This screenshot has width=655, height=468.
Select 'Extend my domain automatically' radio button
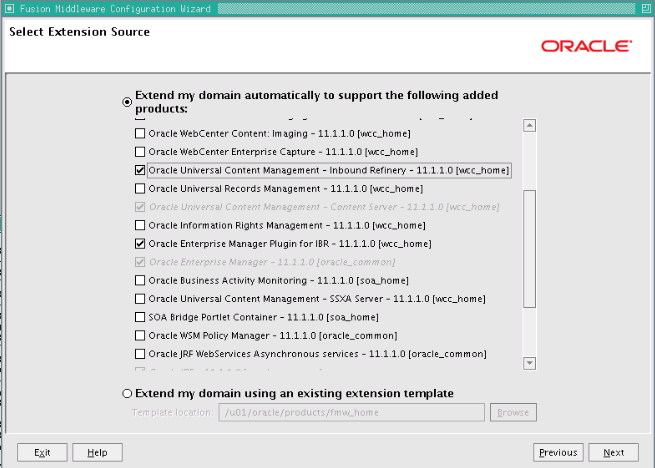127,102
